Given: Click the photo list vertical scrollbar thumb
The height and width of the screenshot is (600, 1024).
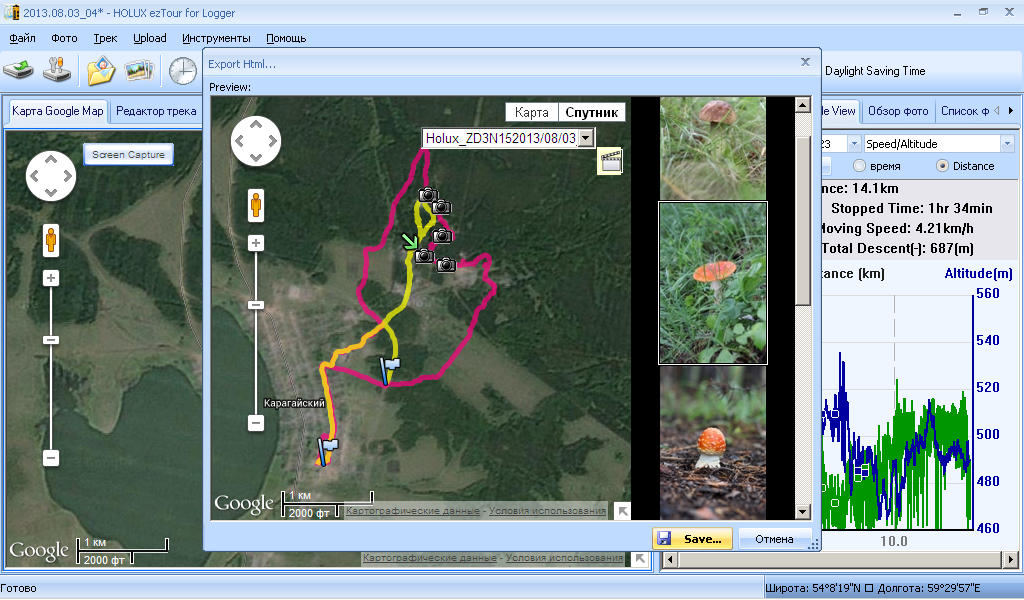Looking at the screenshot, I should coord(803,219).
